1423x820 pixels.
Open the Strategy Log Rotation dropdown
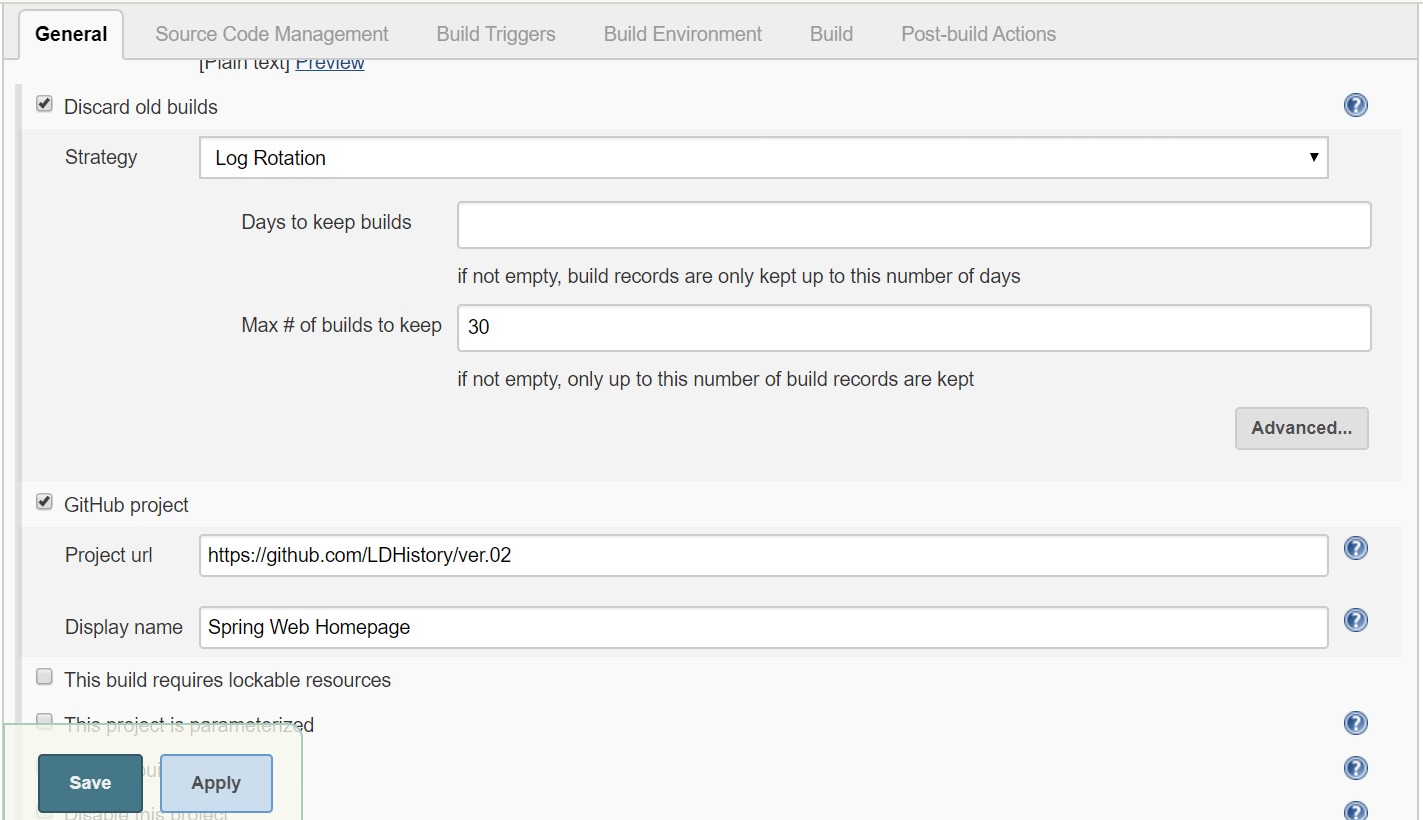pos(763,158)
